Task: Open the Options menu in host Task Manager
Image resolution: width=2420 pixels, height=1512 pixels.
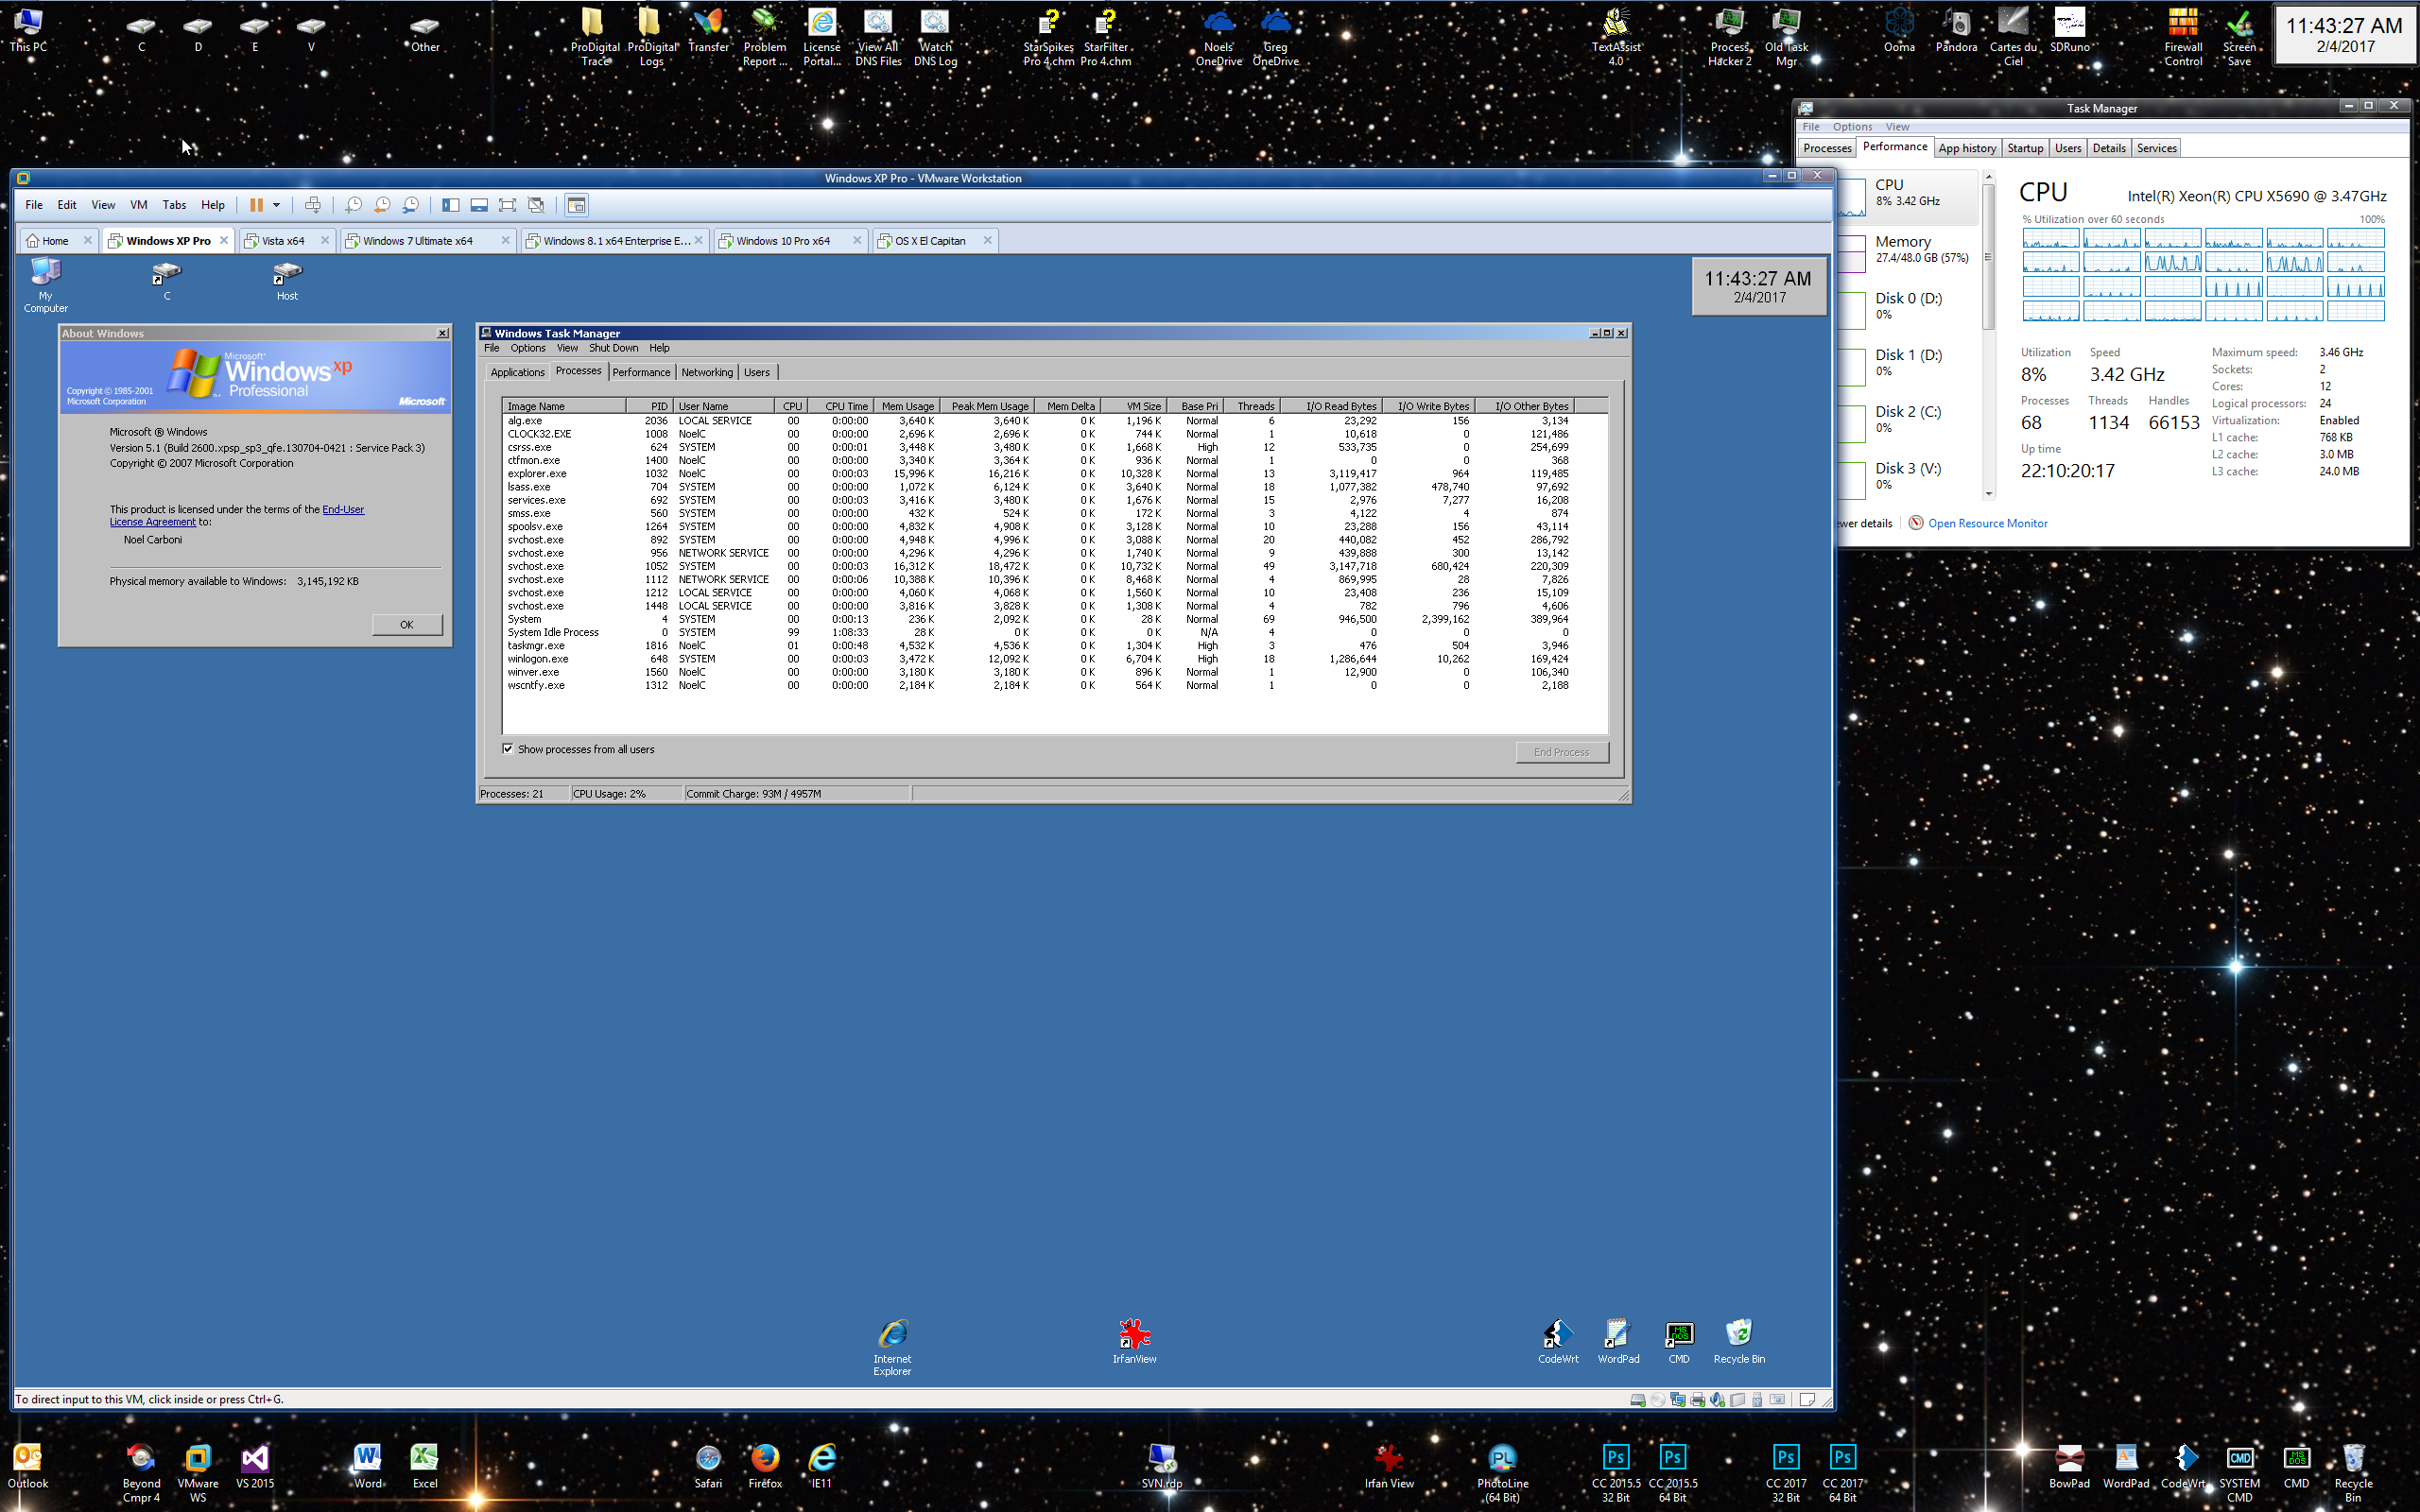Action: [x=1852, y=127]
